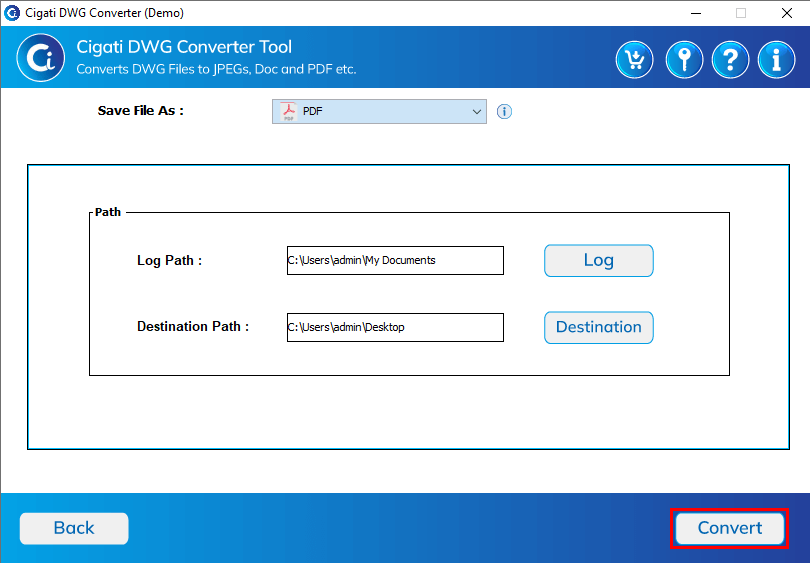
Task: Minimize the Cigati DWG Converter window
Action: [696, 13]
